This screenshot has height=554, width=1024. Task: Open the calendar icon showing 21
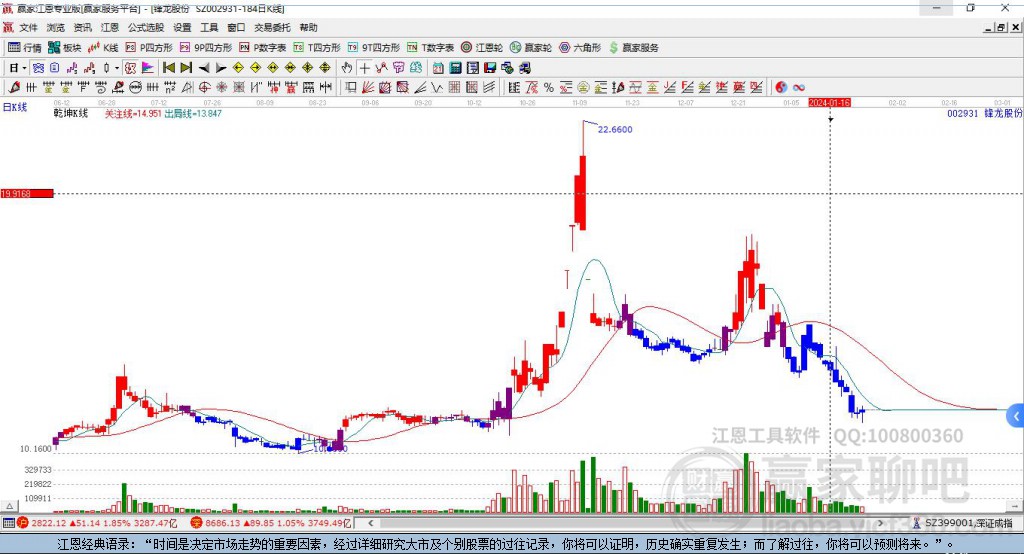438,67
